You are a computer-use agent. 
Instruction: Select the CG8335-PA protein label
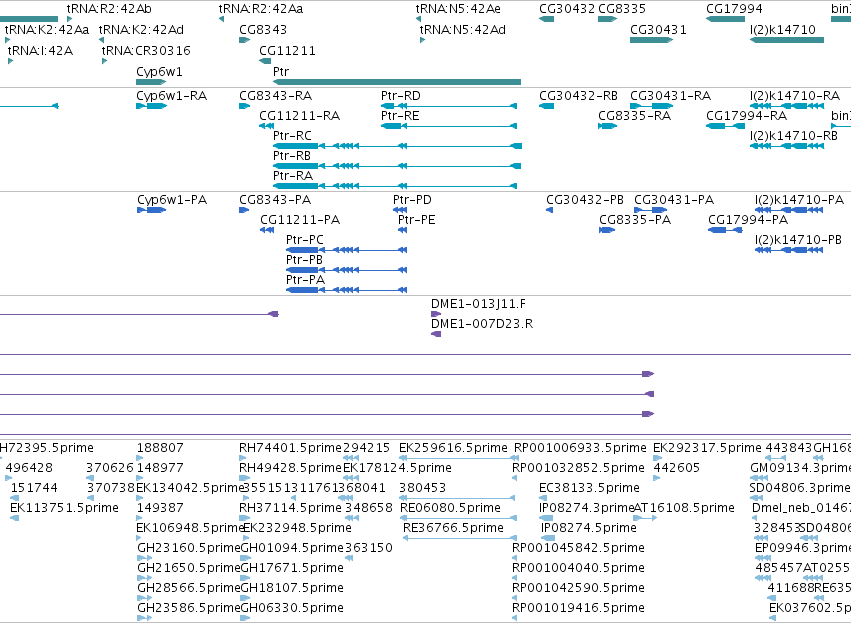(635, 220)
